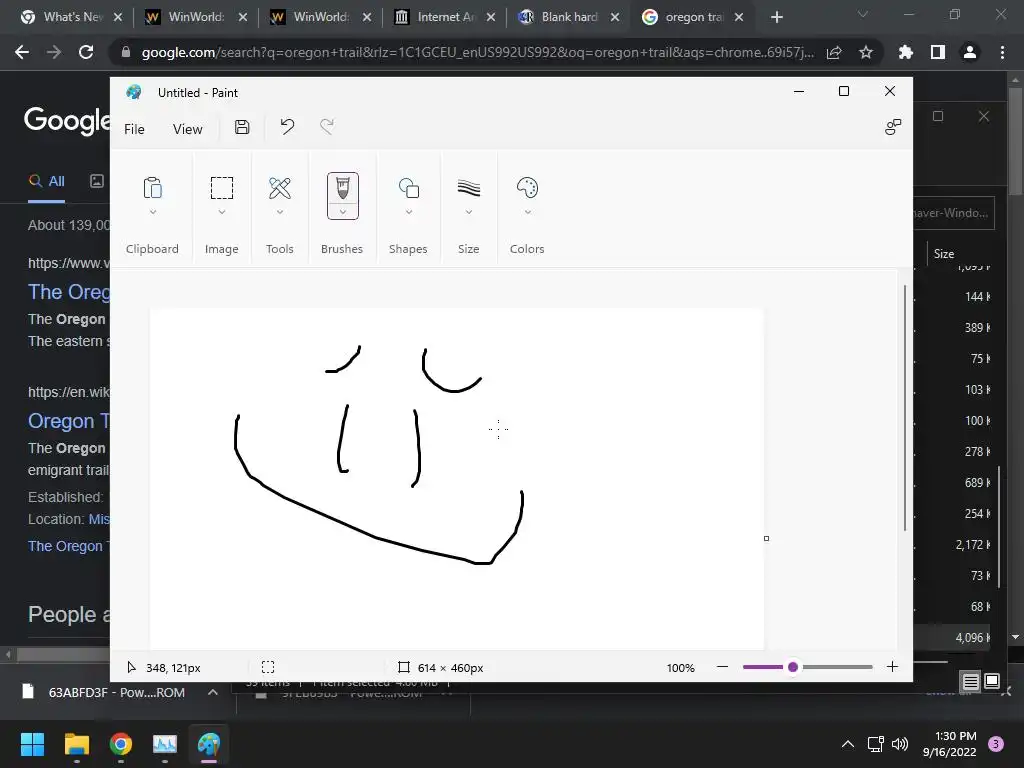Viewport: 1024px width, 768px height.
Task: Go back in Chrome
Action: tap(22, 52)
